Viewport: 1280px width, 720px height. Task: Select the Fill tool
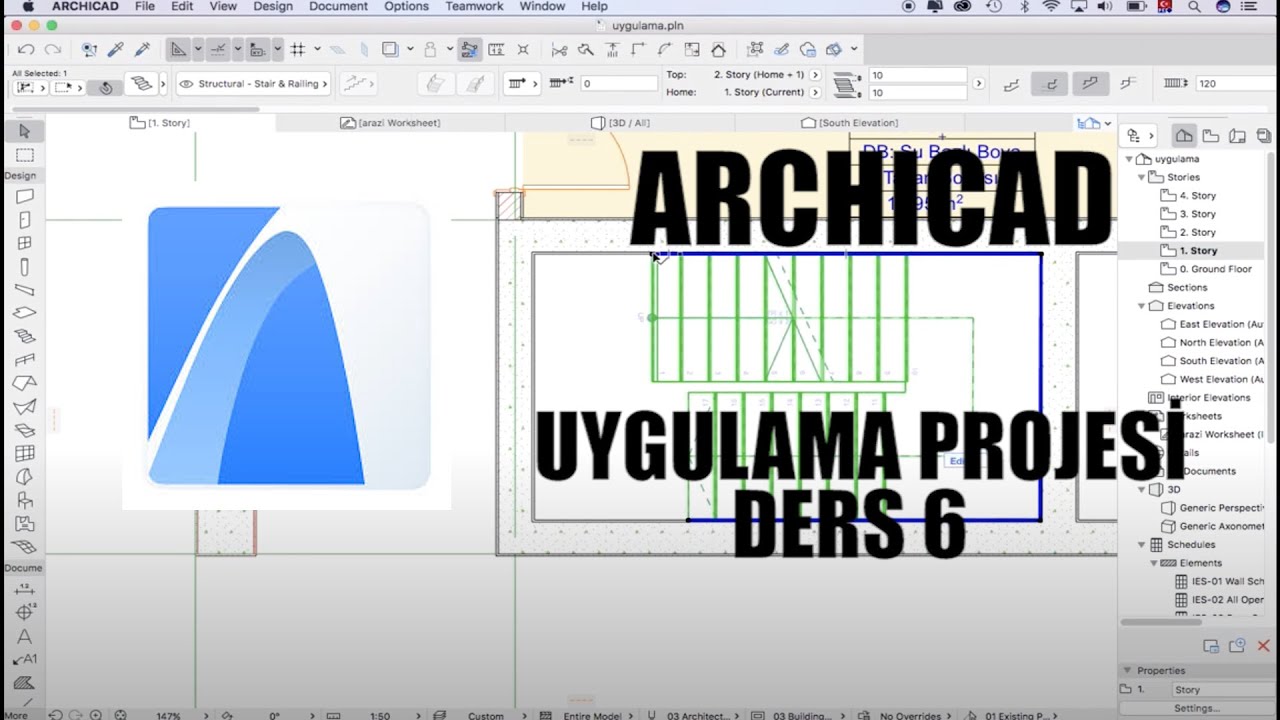click(25, 682)
